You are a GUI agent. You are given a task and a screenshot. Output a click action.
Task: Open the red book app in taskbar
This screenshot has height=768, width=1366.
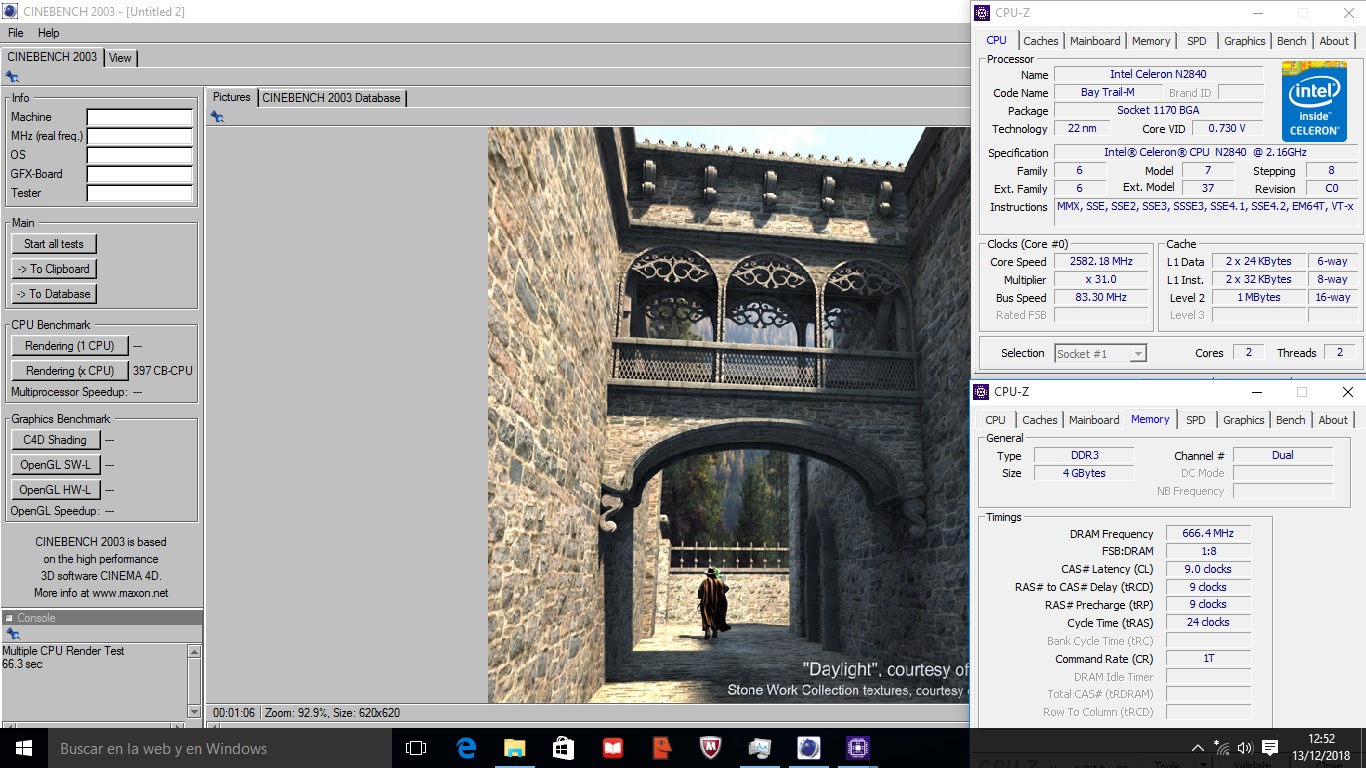pos(613,748)
